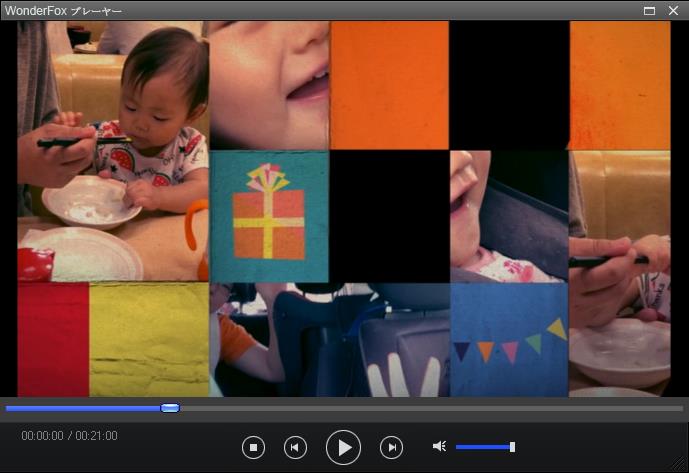Skip to the next track
Screen dimensions: 689x473
click(392, 448)
